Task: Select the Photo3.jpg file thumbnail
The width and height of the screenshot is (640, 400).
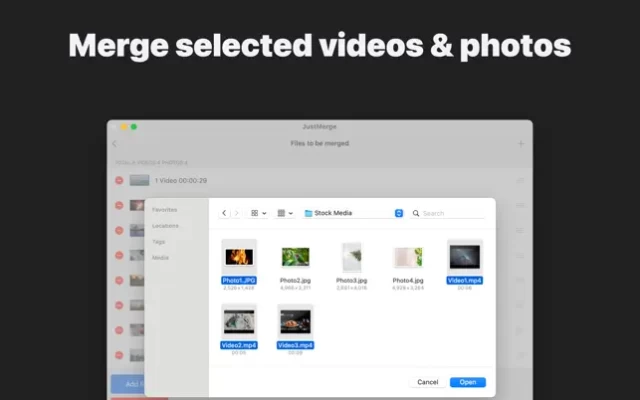Action: pyautogui.click(x=351, y=257)
